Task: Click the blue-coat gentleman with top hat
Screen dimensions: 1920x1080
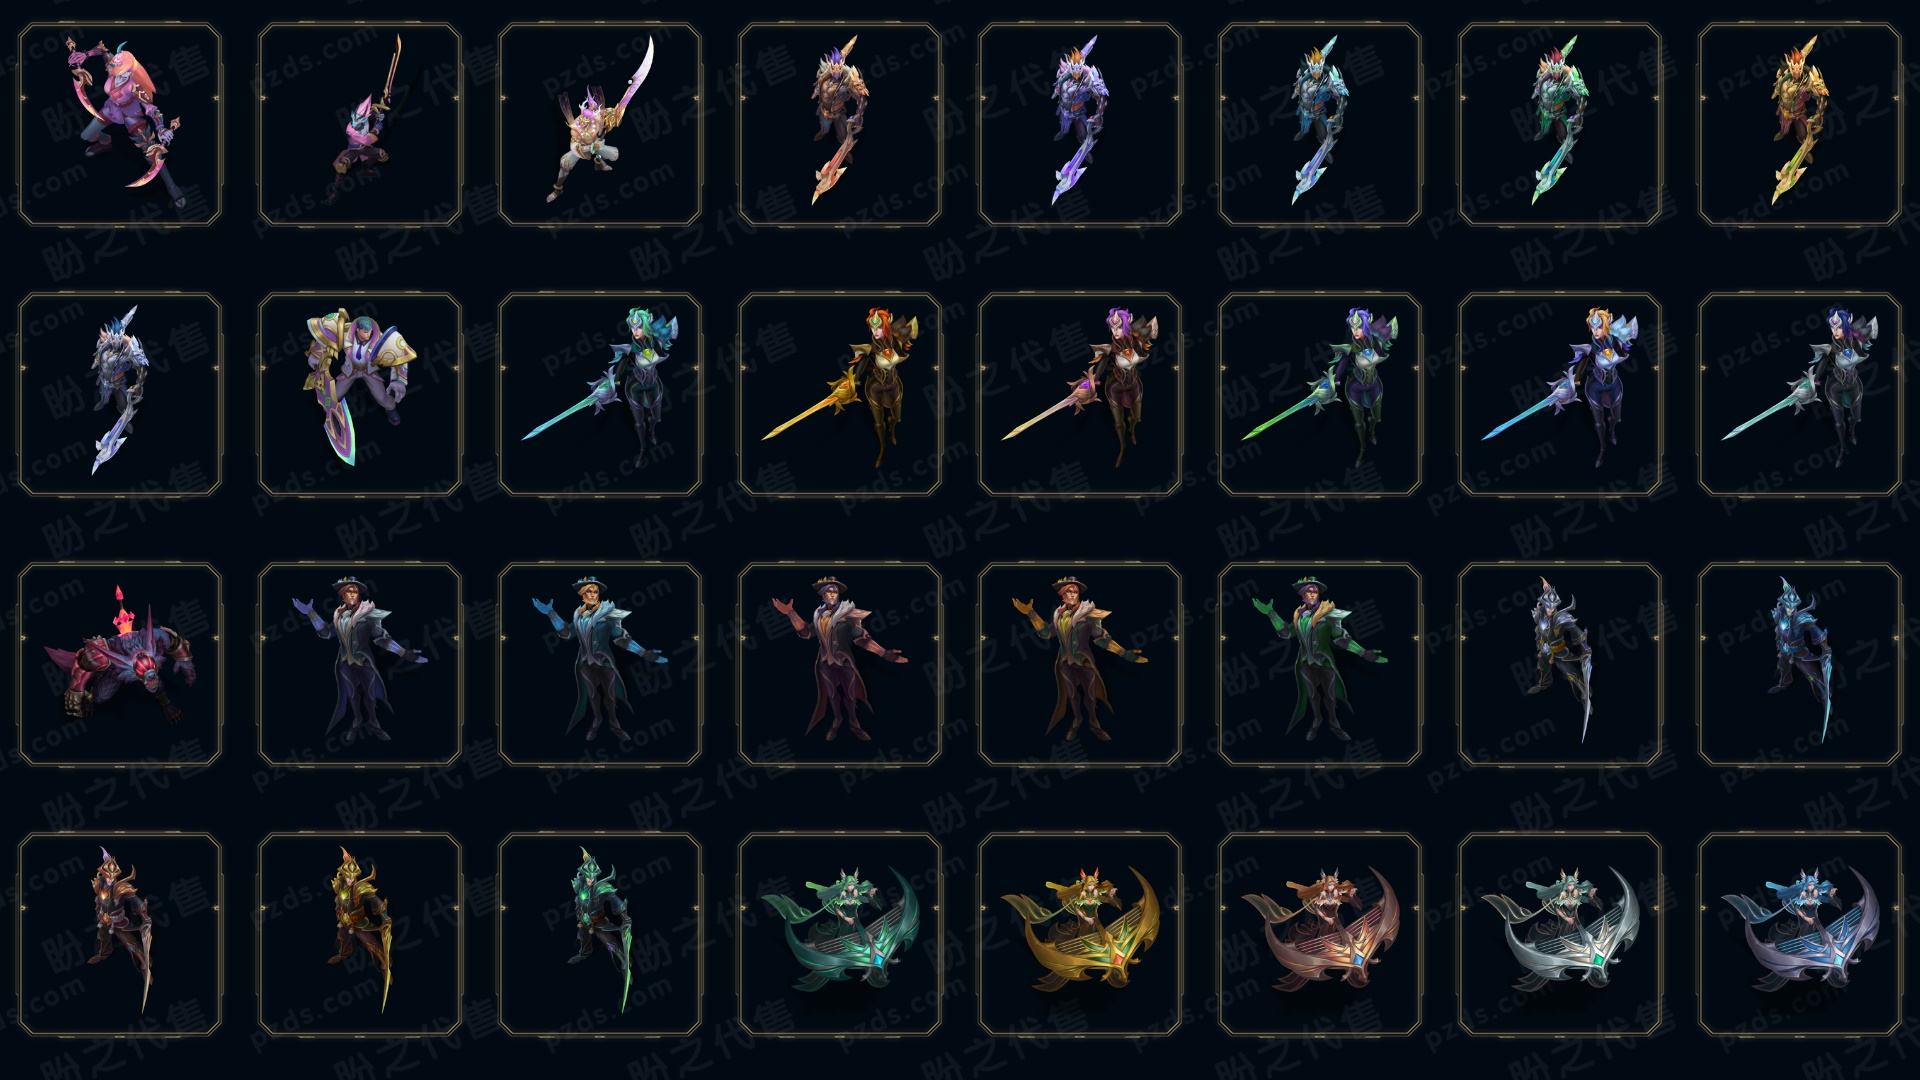Action: tap(600, 664)
